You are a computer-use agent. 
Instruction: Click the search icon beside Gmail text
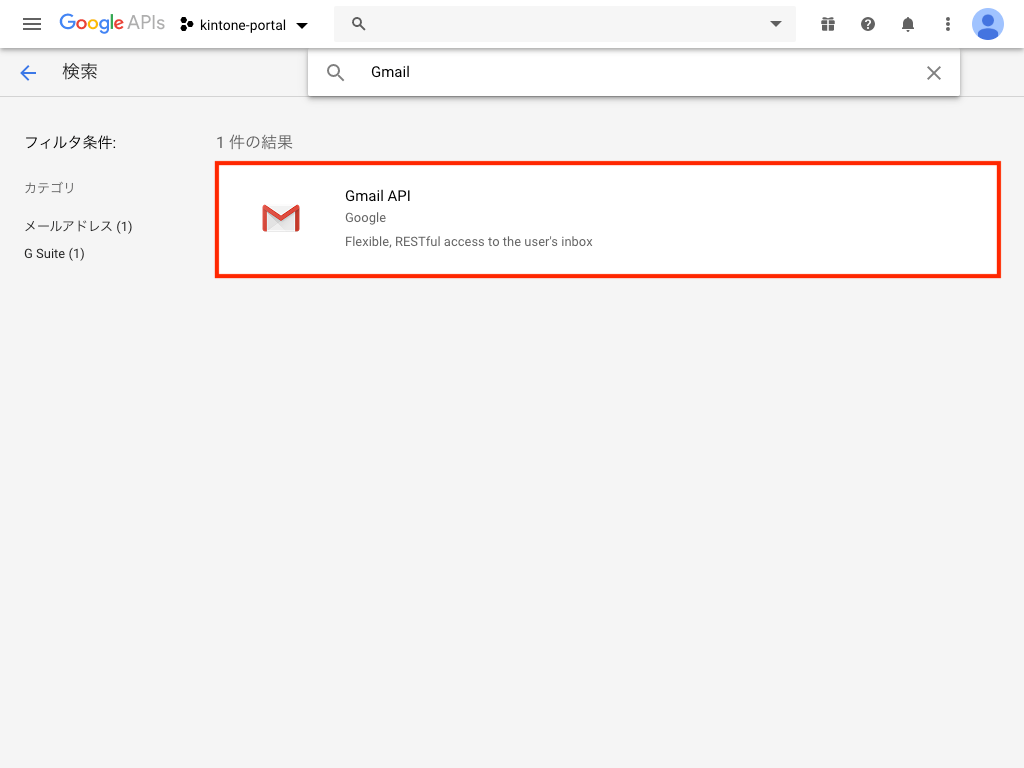click(336, 73)
